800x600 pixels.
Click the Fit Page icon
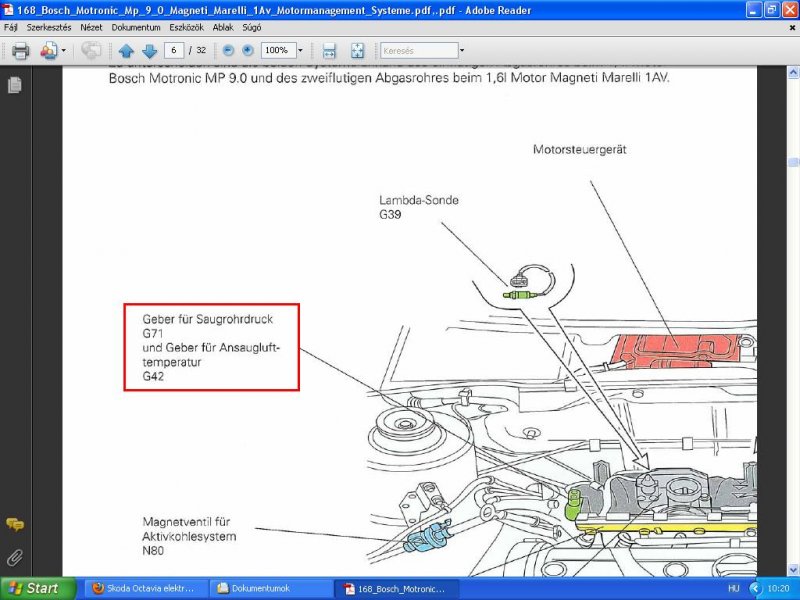pyautogui.click(x=358, y=51)
